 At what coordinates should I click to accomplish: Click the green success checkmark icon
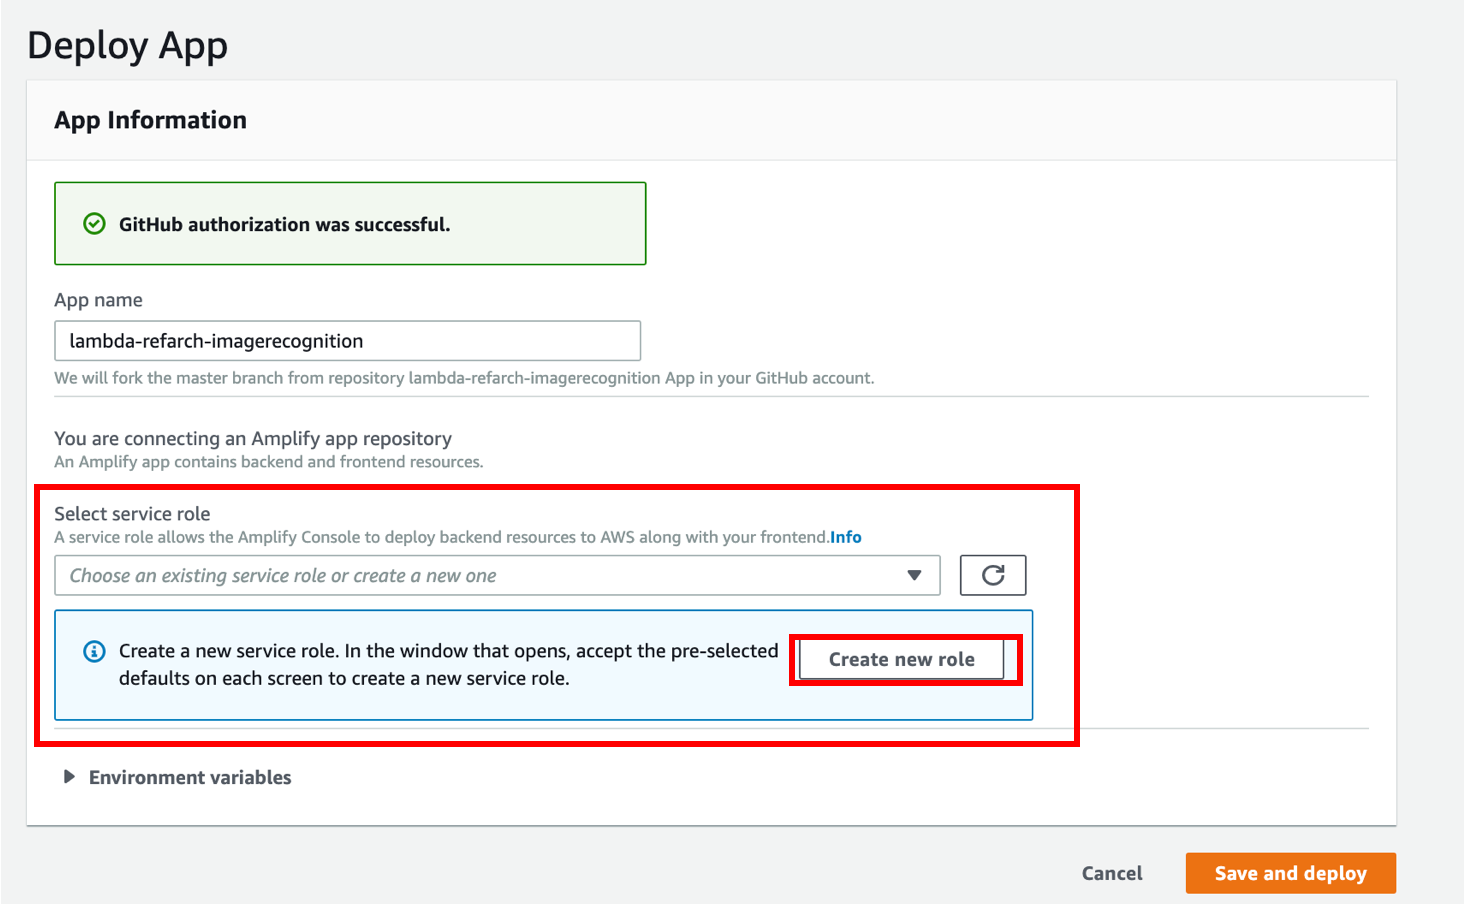click(94, 224)
